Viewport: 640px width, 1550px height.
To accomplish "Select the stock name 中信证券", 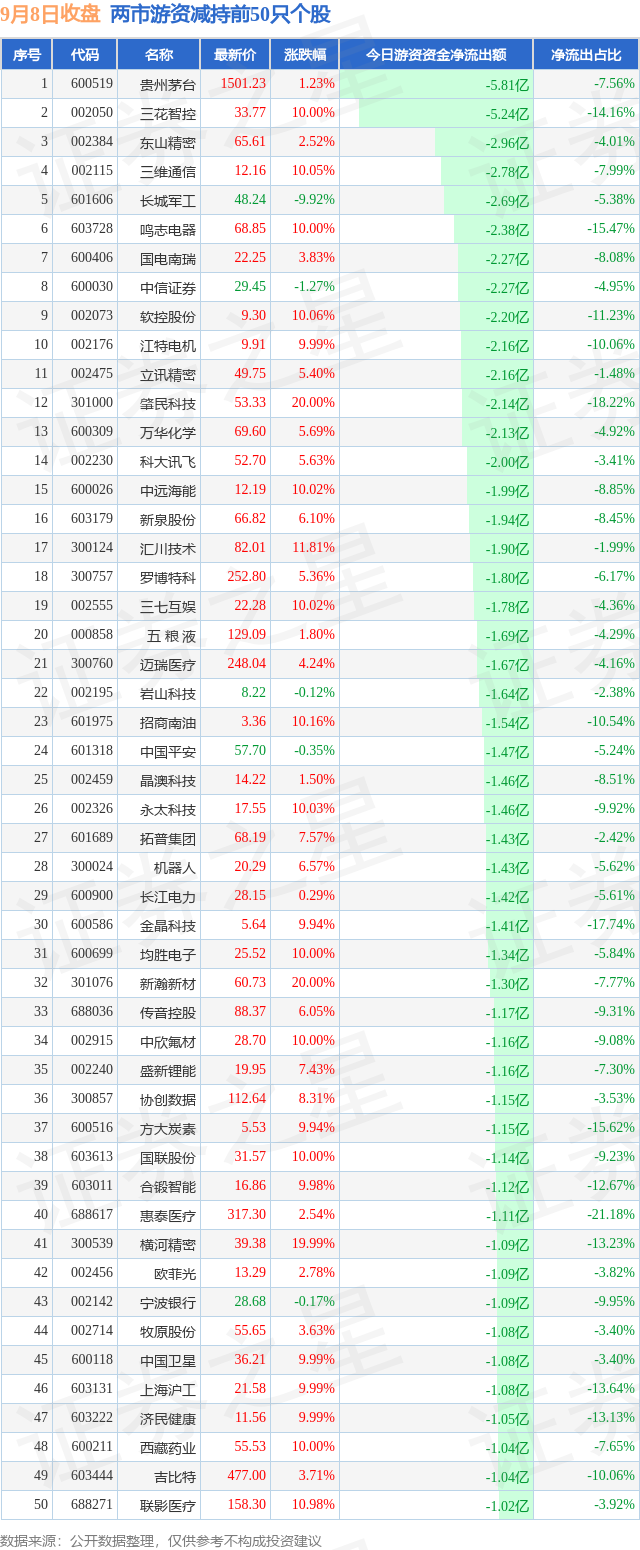I will click(168, 288).
